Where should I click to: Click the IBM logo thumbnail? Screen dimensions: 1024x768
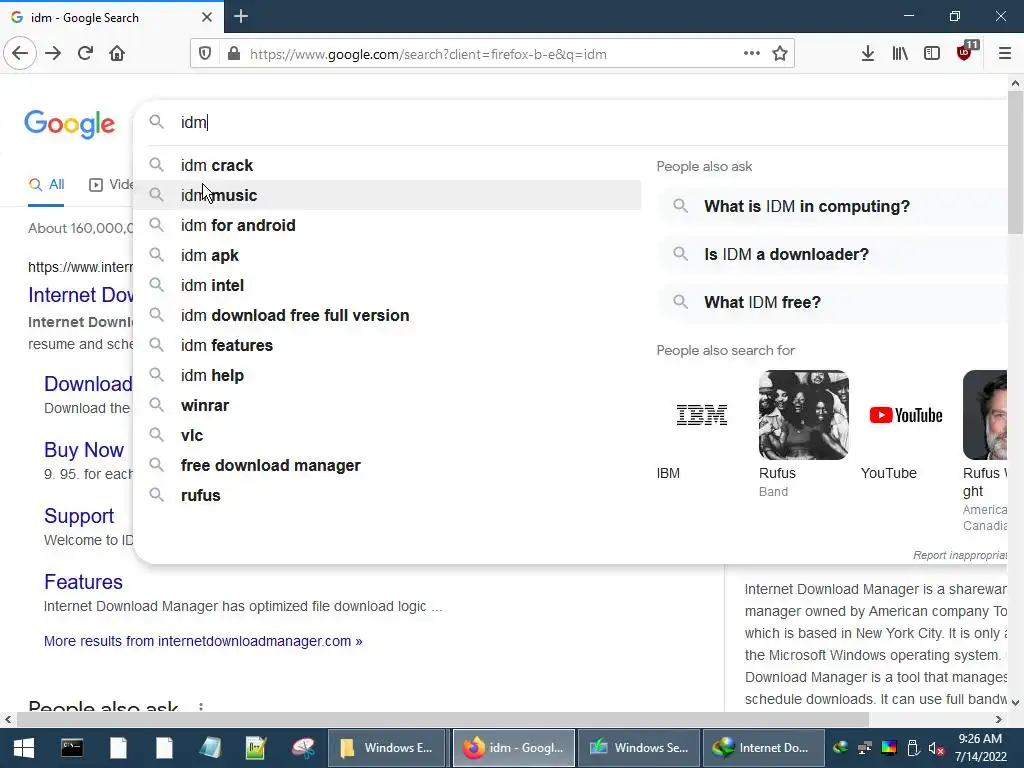701,415
